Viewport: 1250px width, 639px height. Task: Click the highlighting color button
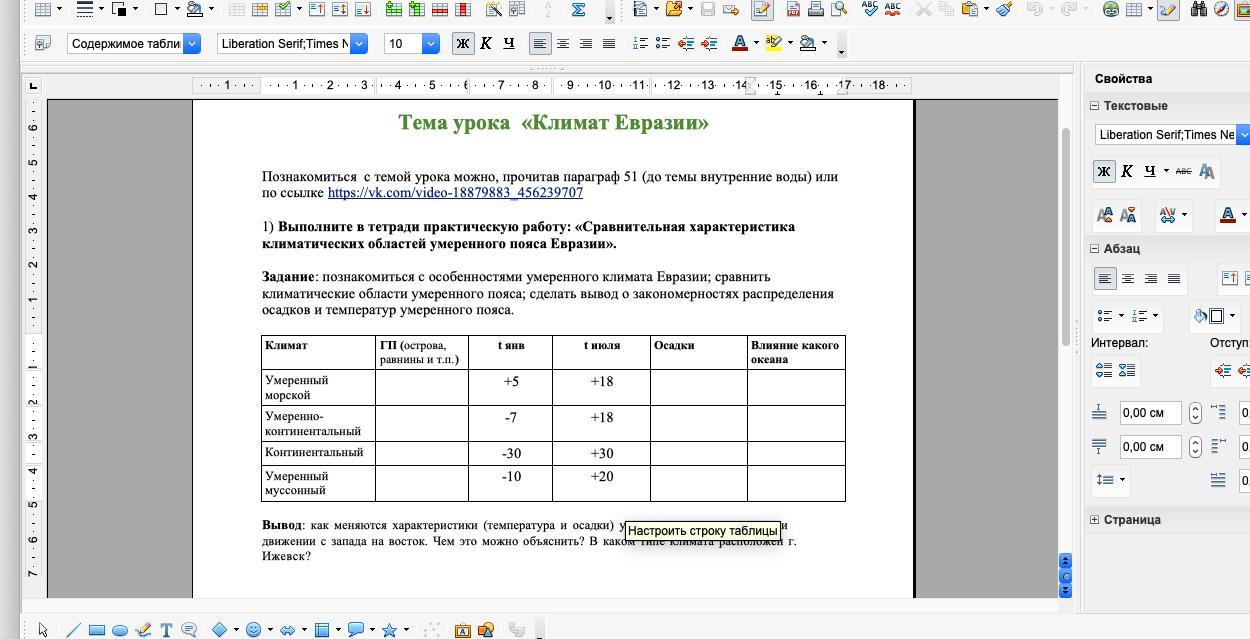point(772,44)
